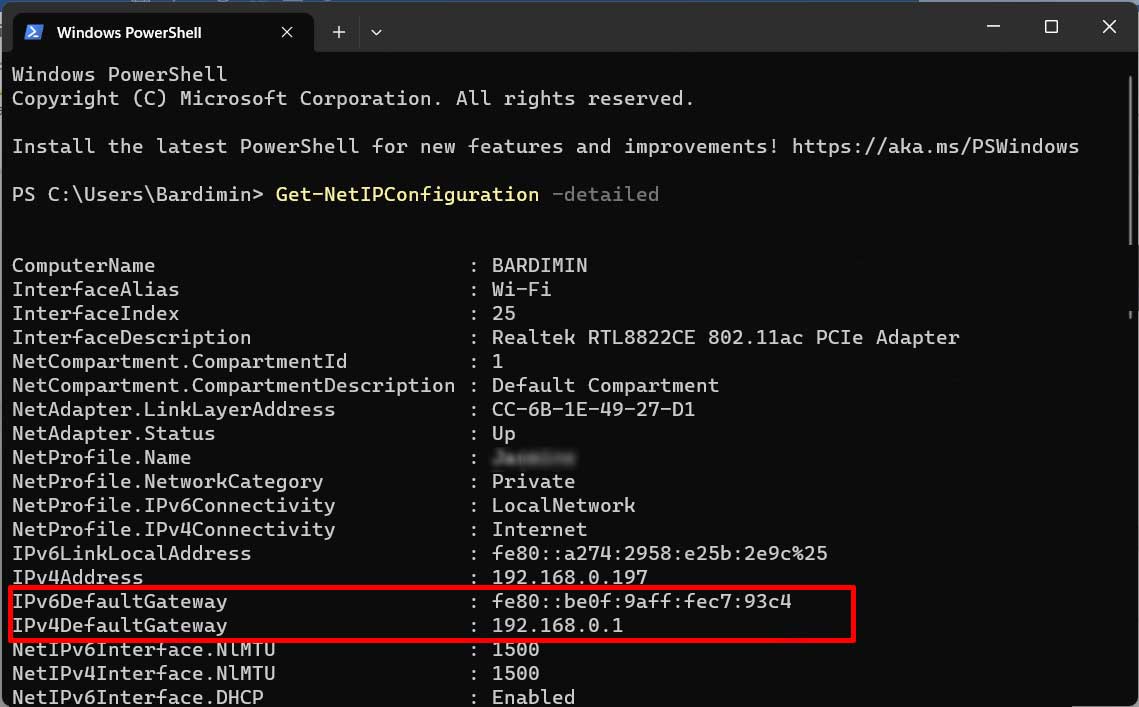The height and width of the screenshot is (707, 1139).
Task: Click the Realtek RTL8822CE adapter description
Action: pyautogui.click(x=725, y=338)
